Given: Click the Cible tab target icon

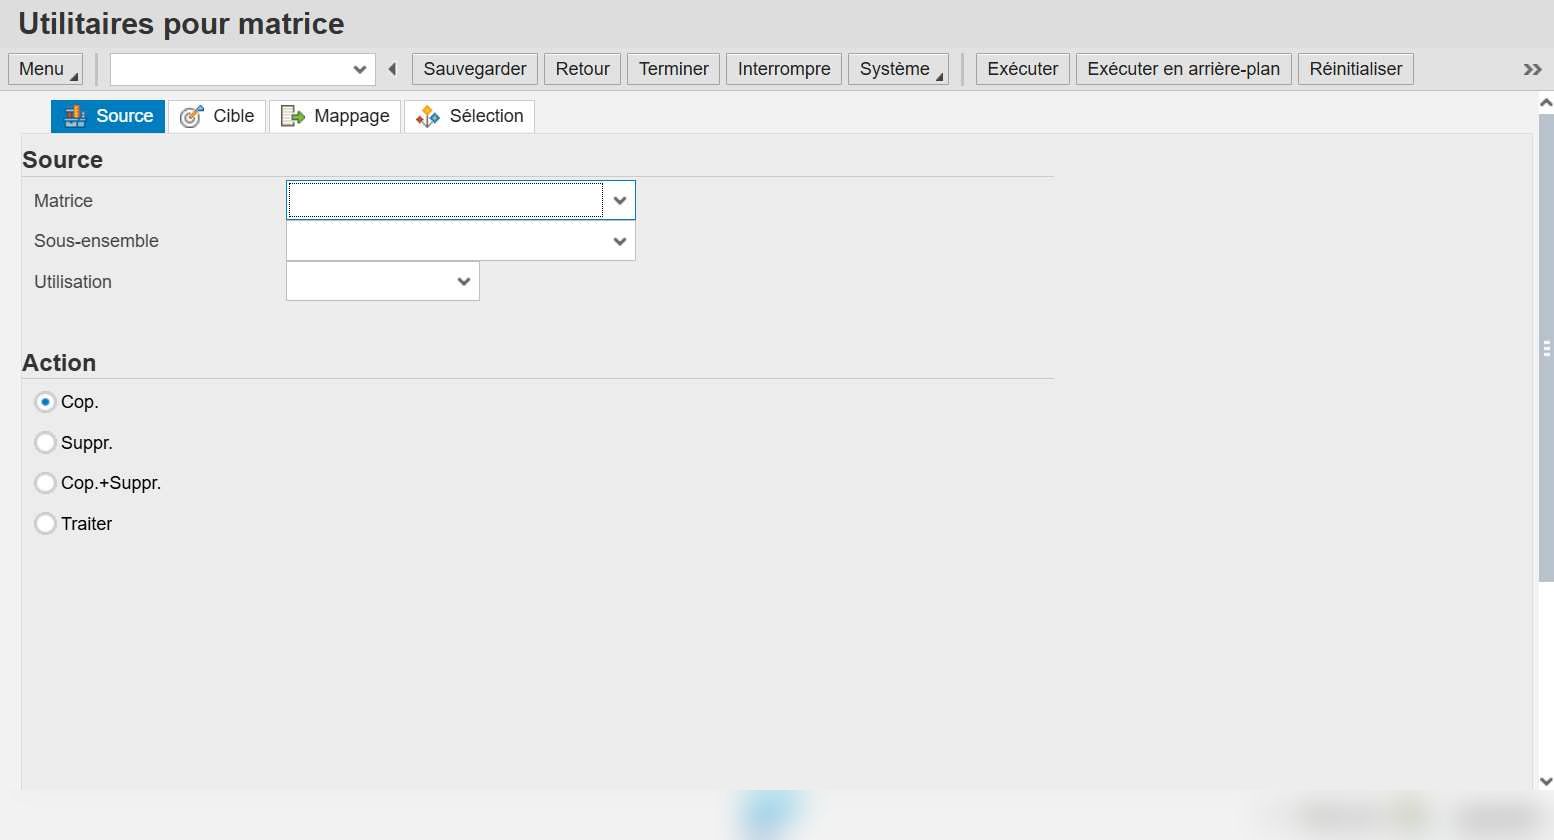Looking at the screenshot, I should click(191, 117).
